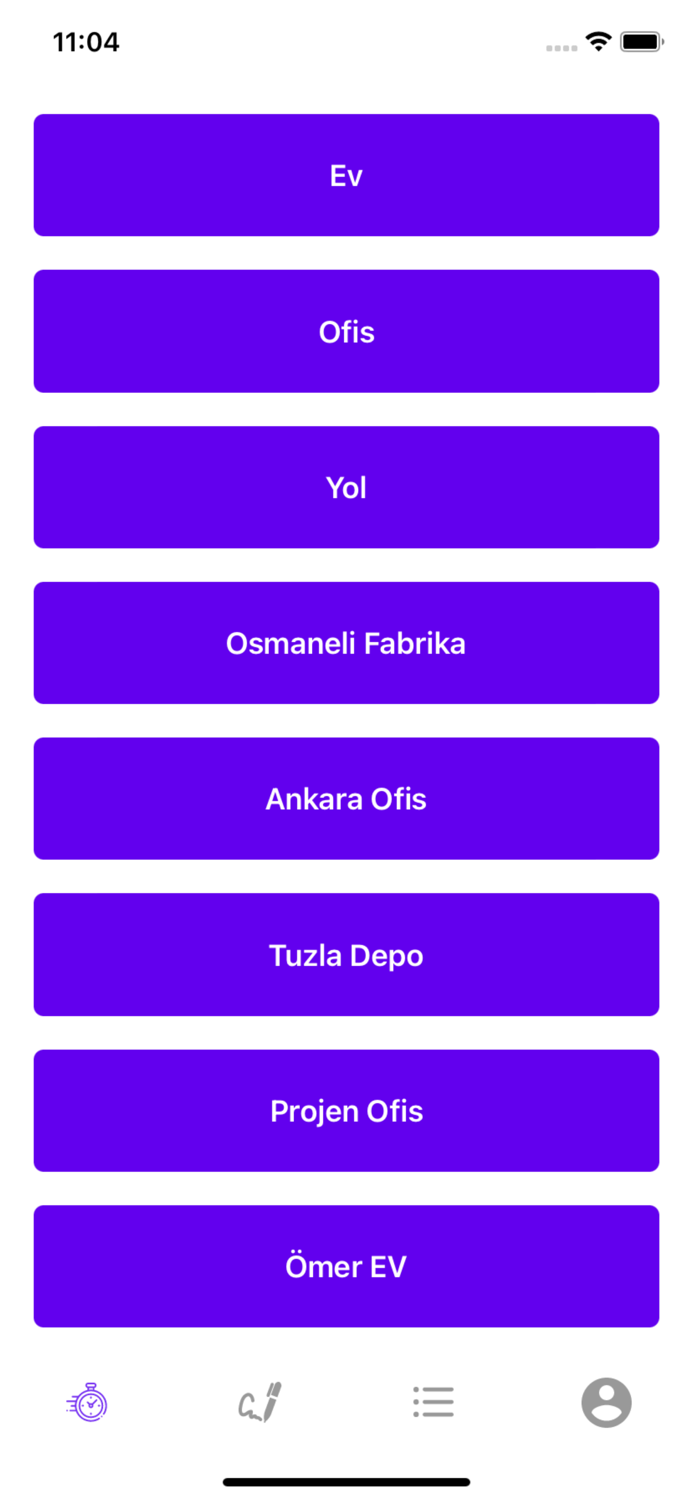
Task: Select the signature pen icon
Action: coord(260,1402)
